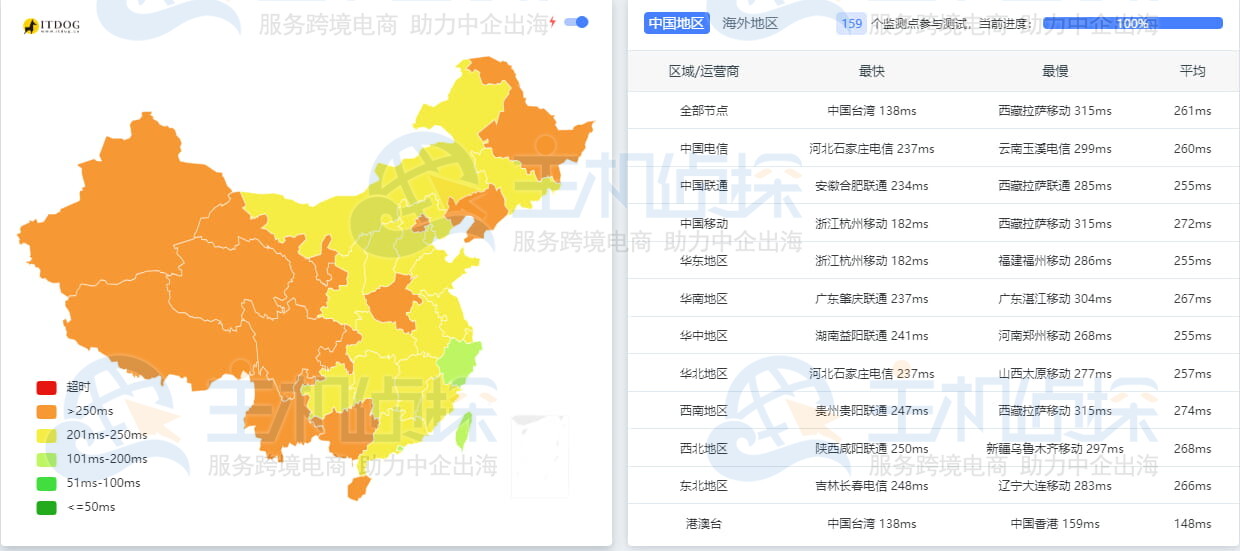Click the yellow 201ms-250ms legend swatch
Image resolution: width=1240 pixels, height=551 pixels.
46,435
